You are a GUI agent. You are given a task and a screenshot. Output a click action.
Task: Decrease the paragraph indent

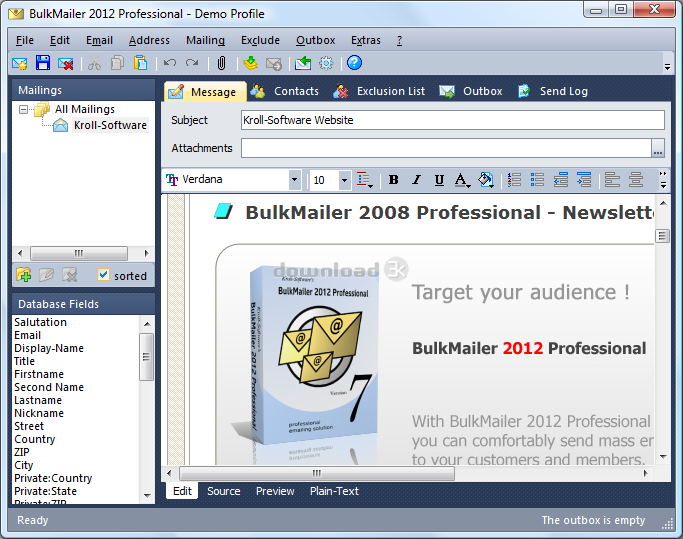coord(561,180)
